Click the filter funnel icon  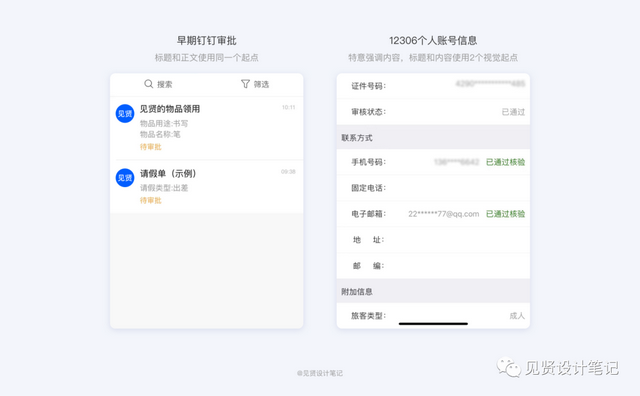(245, 84)
